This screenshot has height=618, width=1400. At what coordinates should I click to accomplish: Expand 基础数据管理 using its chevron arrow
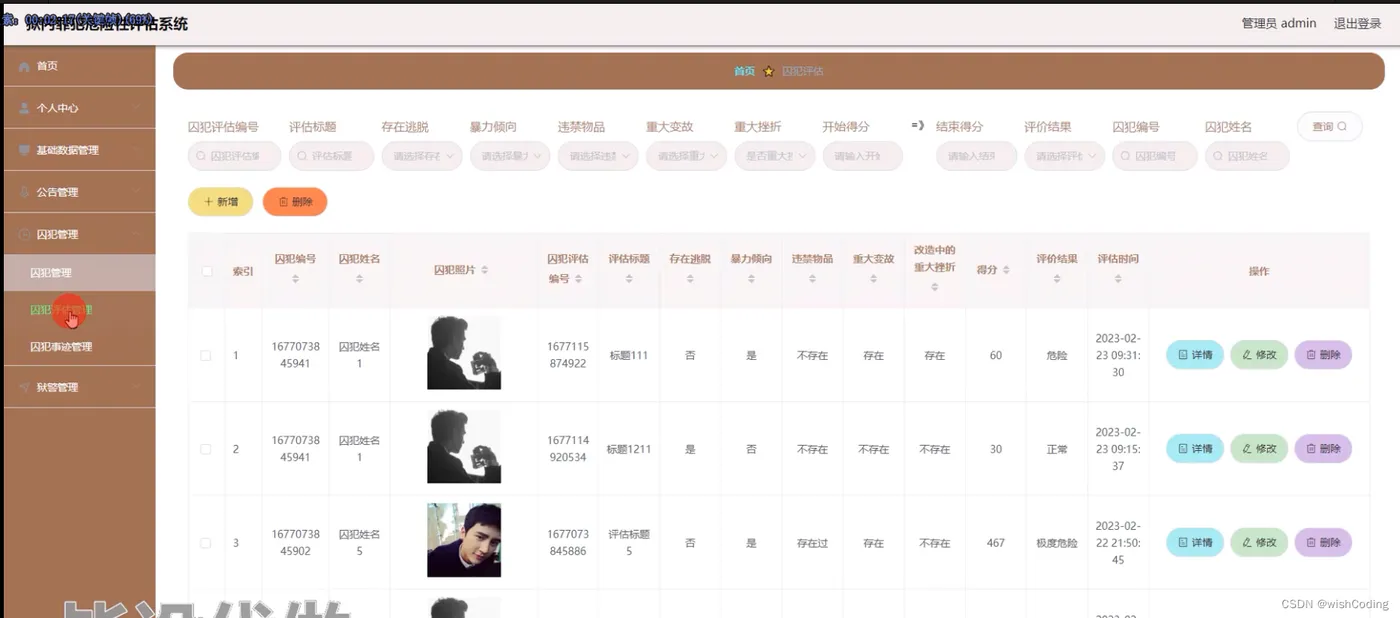tap(137, 150)
